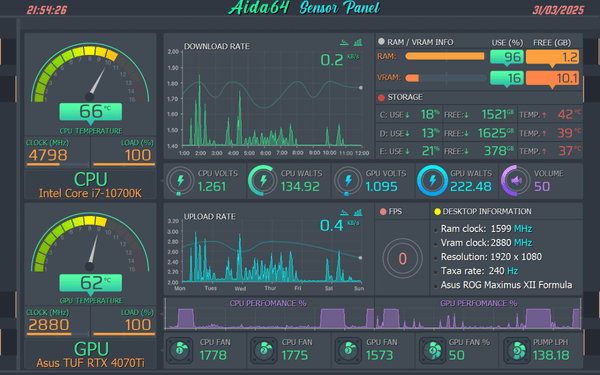
Task: Click the line chart icon in Download Rate
Action: (x=344, y=42)
